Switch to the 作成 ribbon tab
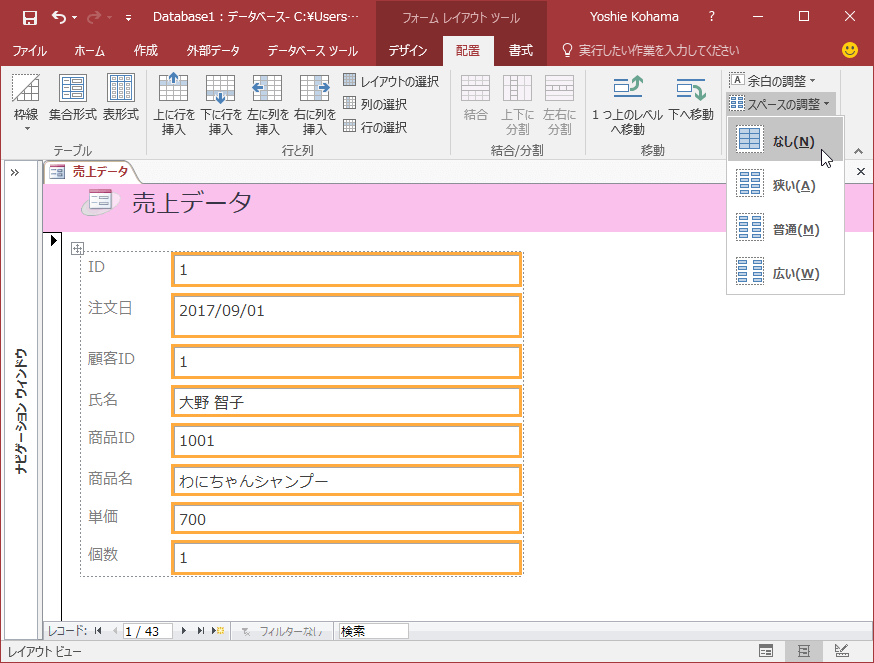This screenshot has height=663, width=874. tap(145, 51)
